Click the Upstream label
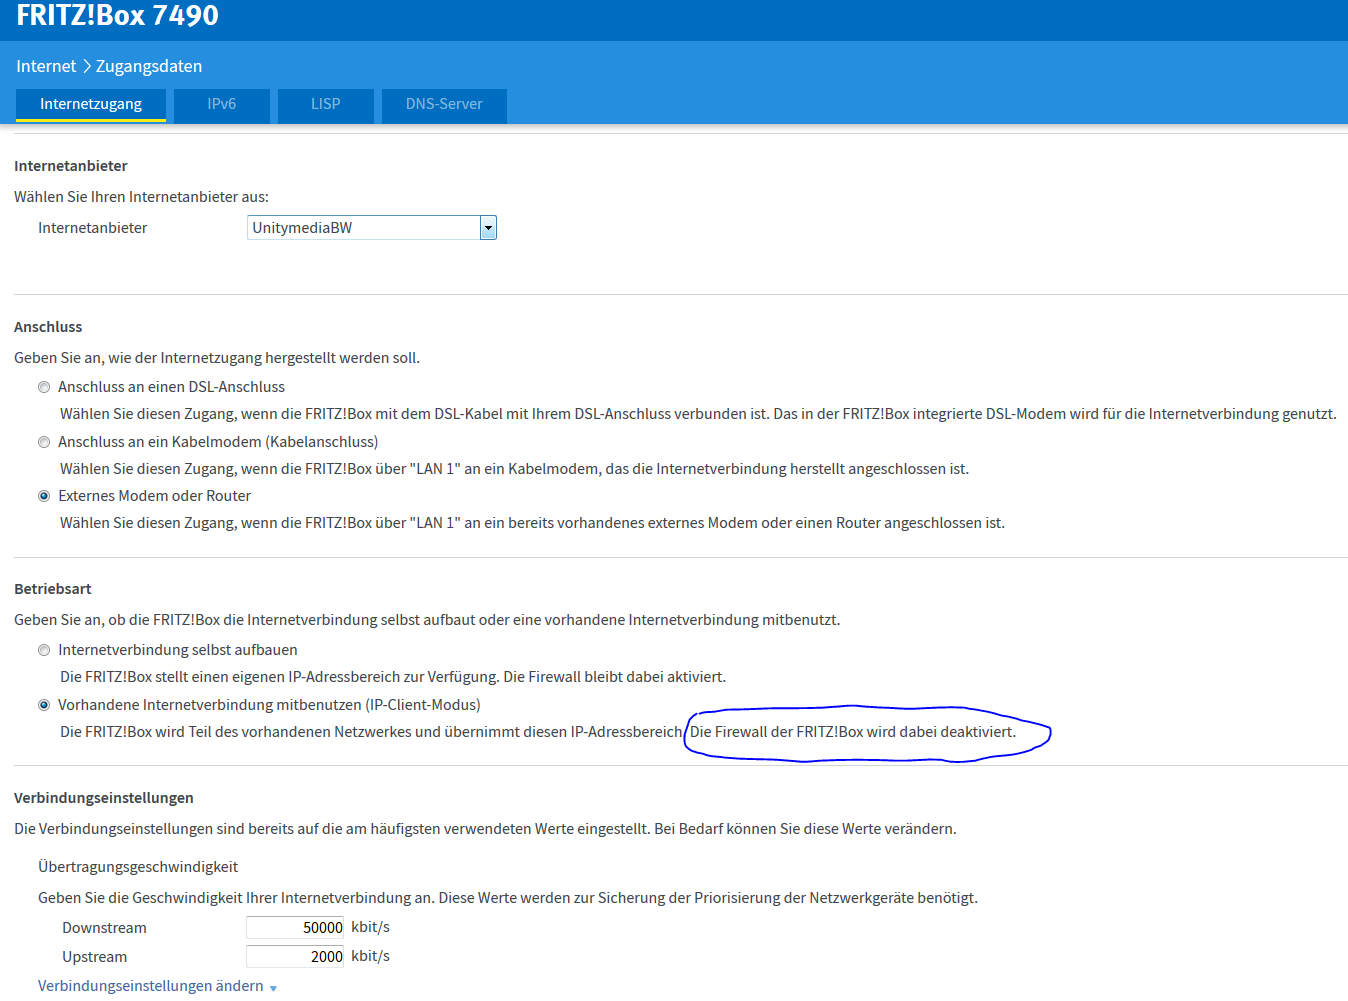 click(94, 957)
